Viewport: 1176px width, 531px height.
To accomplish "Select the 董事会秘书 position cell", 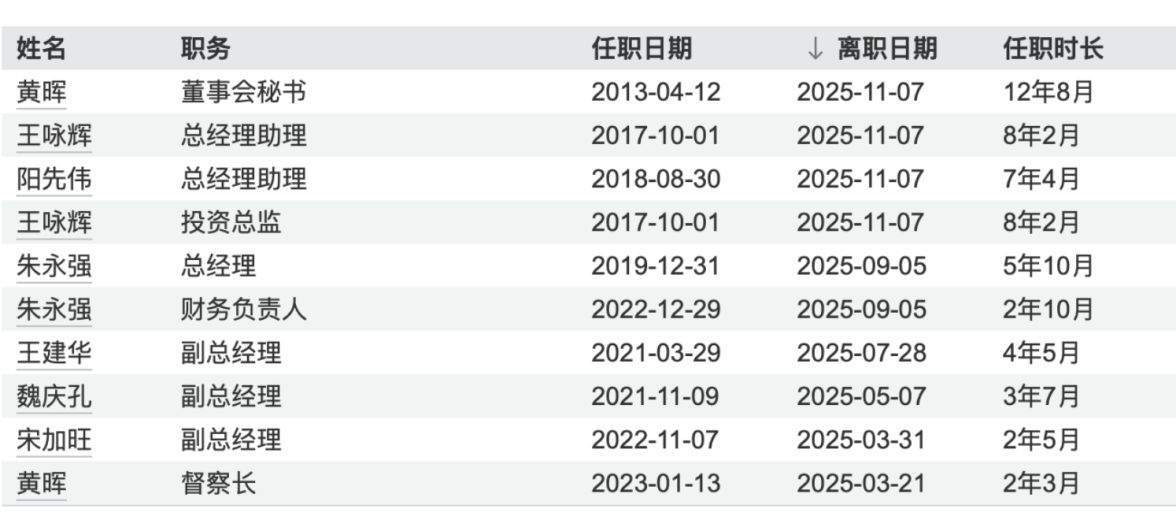I will pos(243,93).
